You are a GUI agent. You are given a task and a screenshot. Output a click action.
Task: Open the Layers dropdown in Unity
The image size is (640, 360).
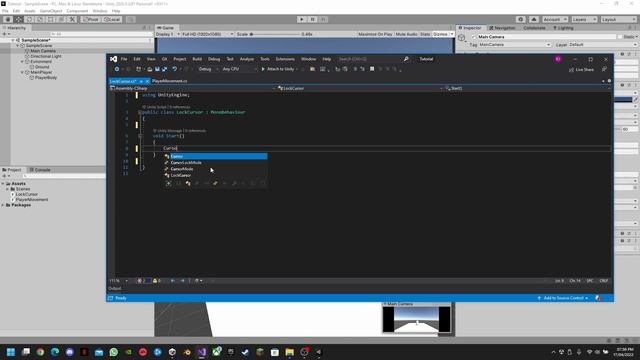click(584, 19)
